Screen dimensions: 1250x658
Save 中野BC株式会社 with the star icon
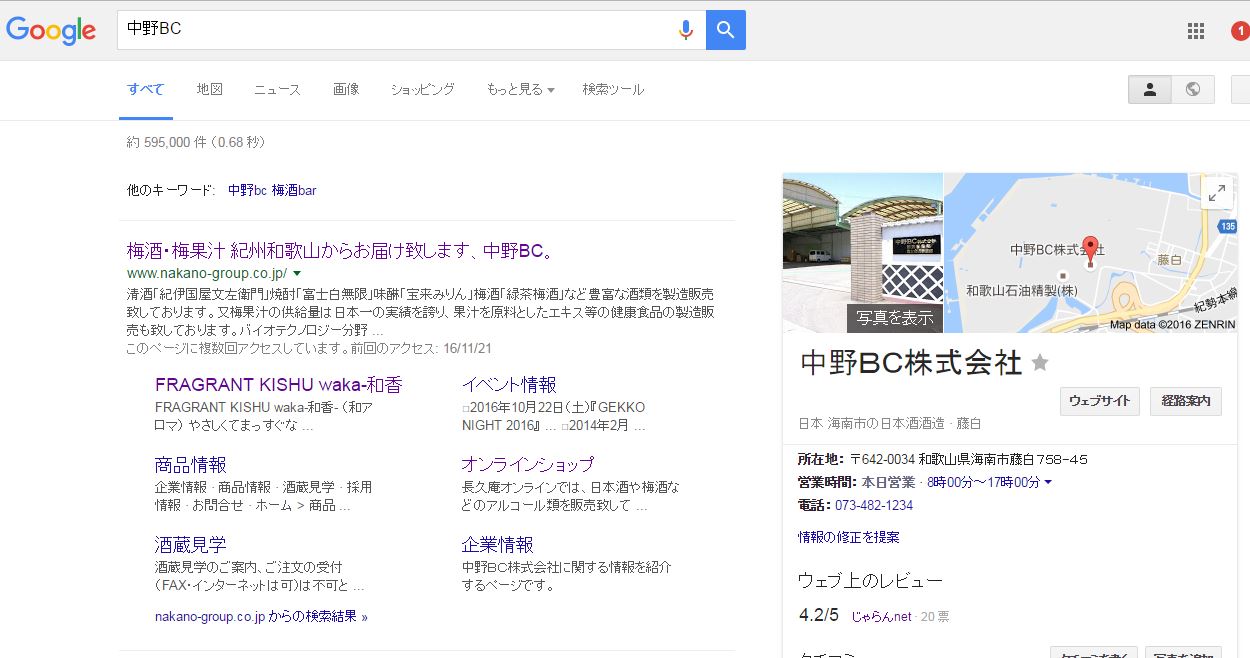point(1040,362)
